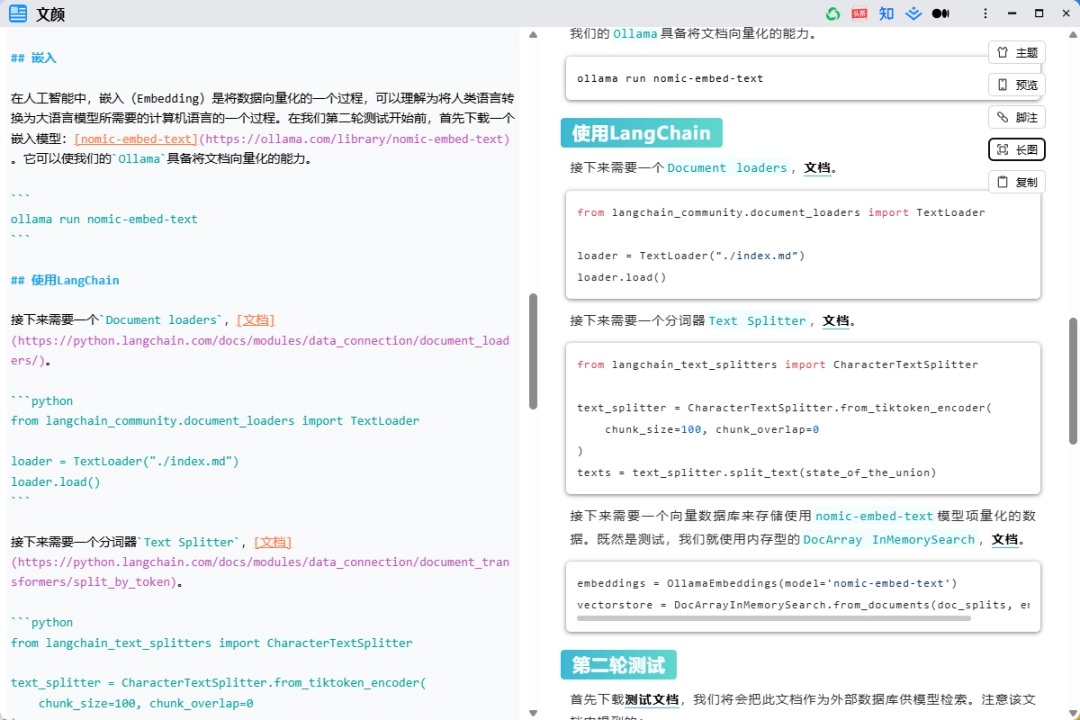
Task: Select the Toutiao (头条) platform icon
Action: click(859, 14)
